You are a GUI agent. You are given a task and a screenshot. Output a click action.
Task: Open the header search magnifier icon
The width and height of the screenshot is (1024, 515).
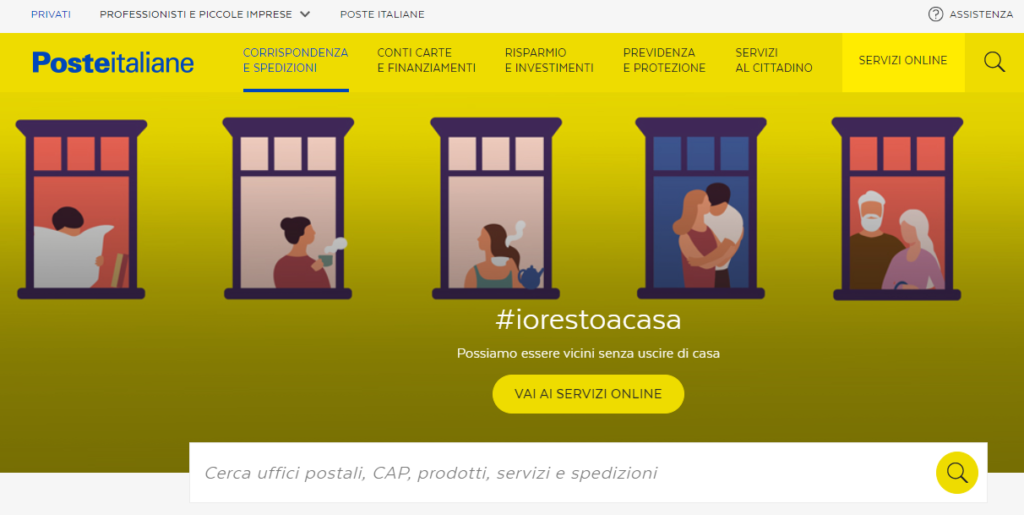(x=994, y=62)
